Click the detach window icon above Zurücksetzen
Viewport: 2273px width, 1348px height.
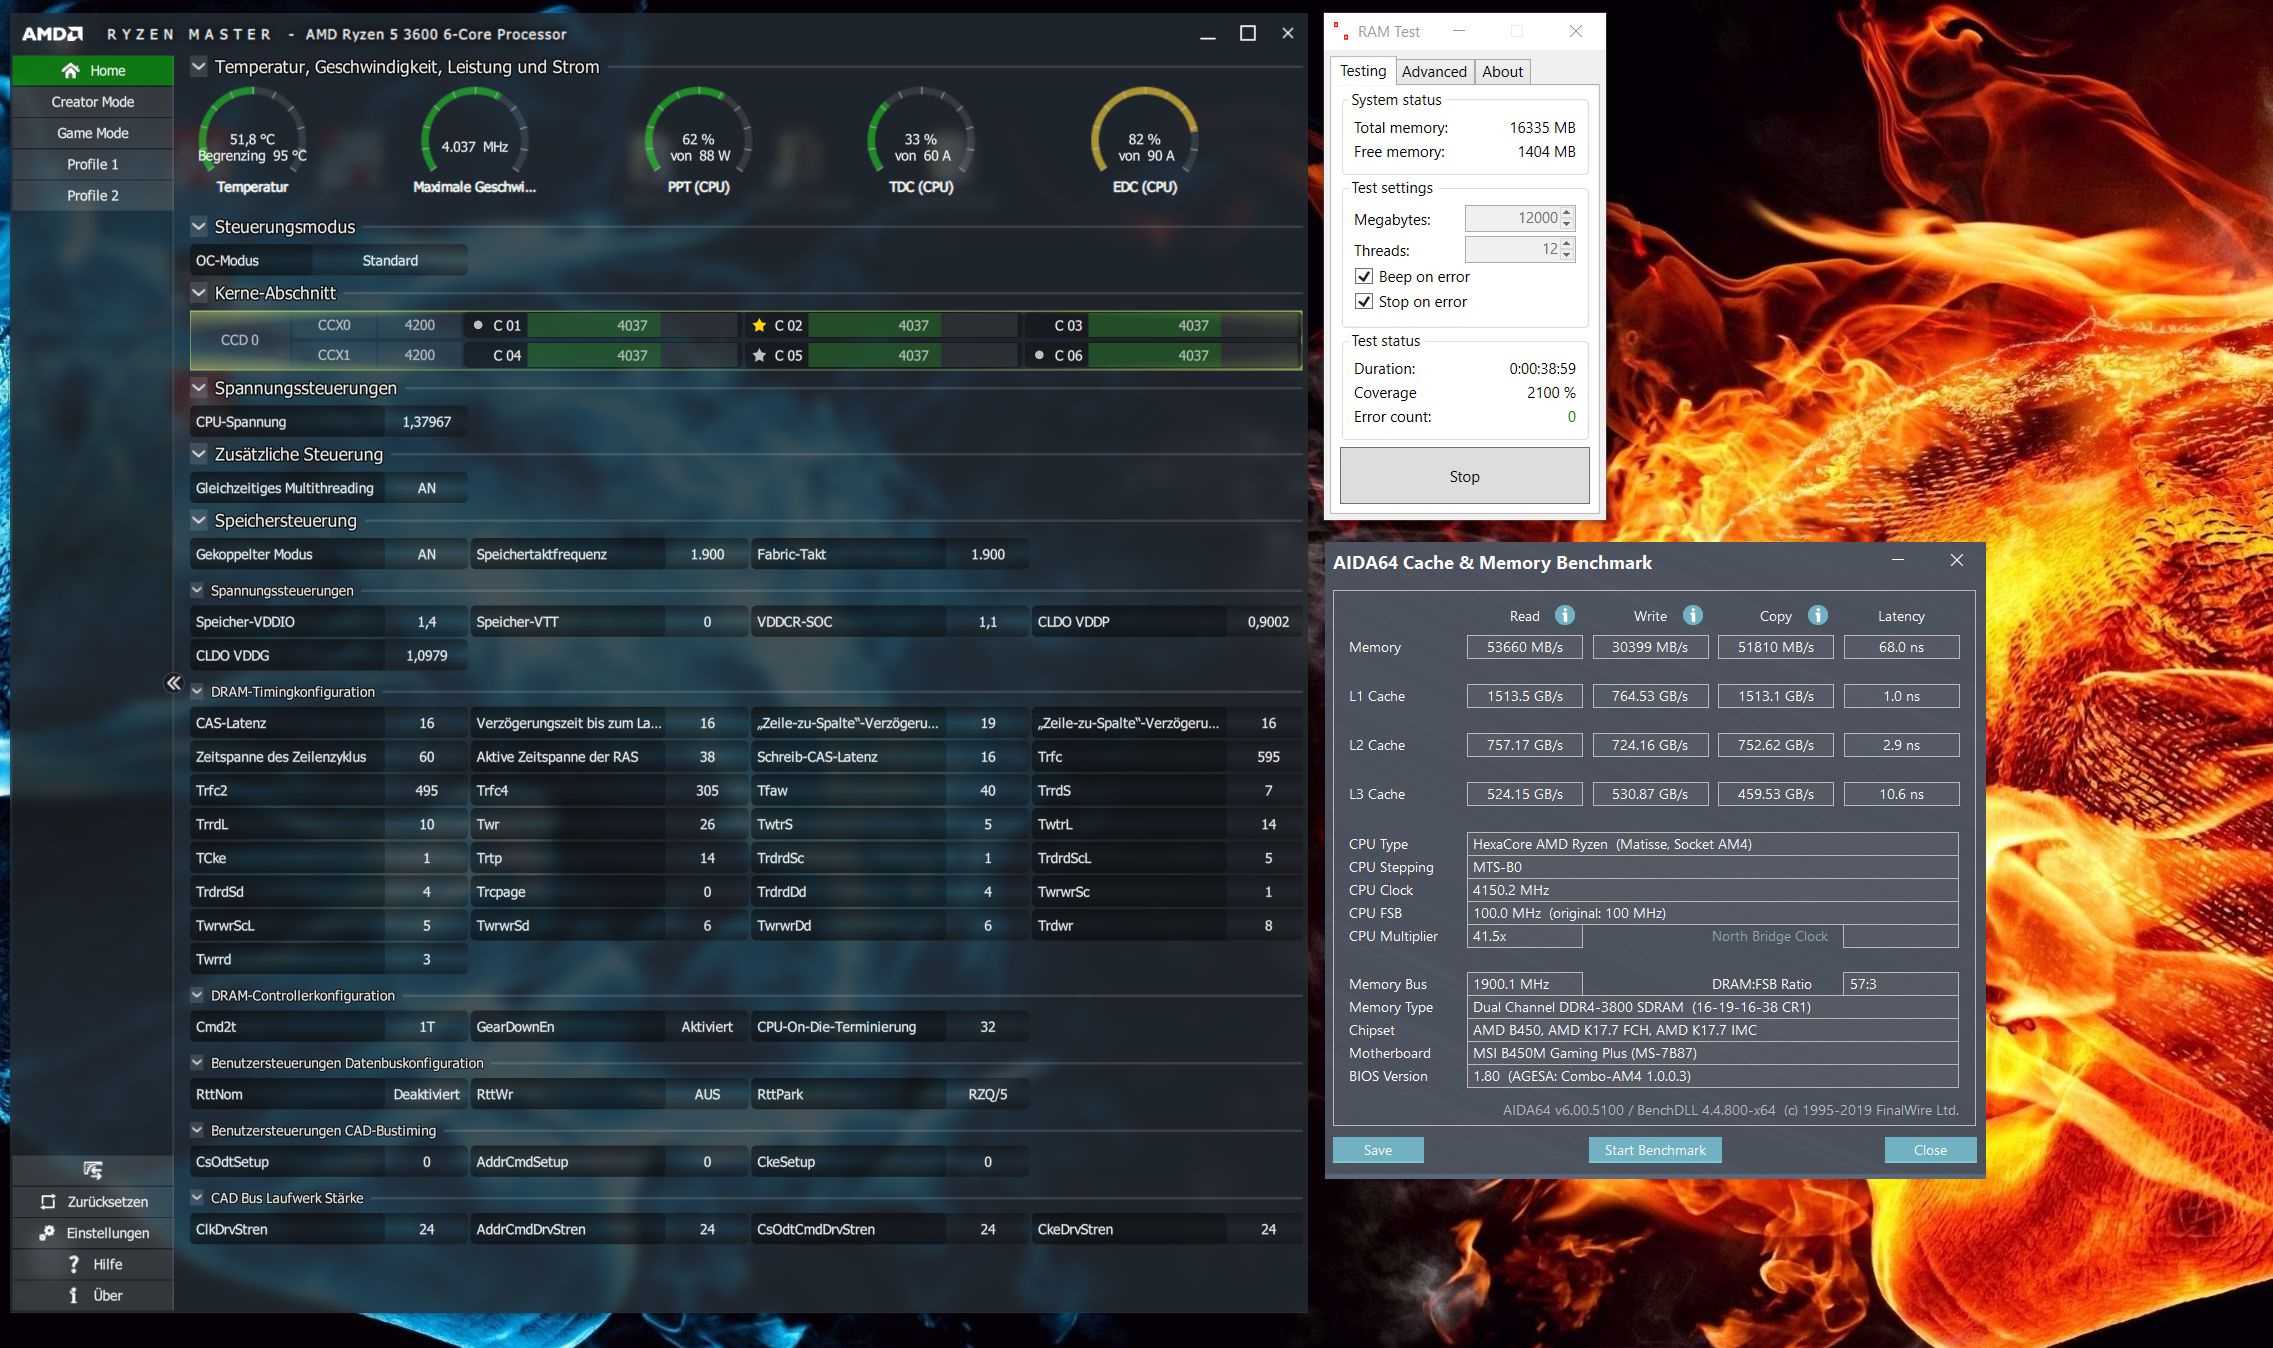coord(93,1170)
